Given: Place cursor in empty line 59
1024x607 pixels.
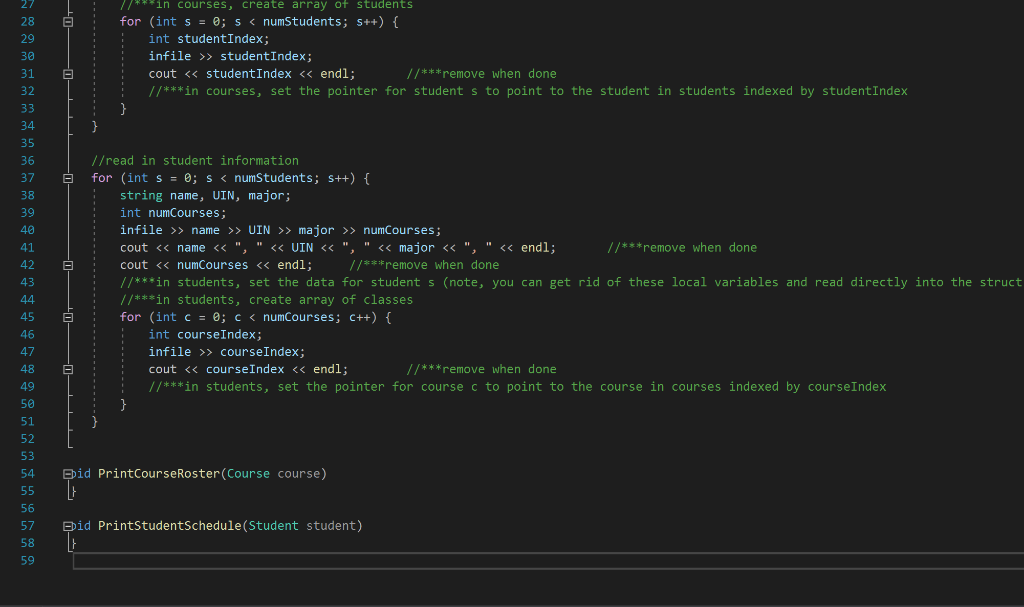Looking at the screenshot, I should coord(549,561).
